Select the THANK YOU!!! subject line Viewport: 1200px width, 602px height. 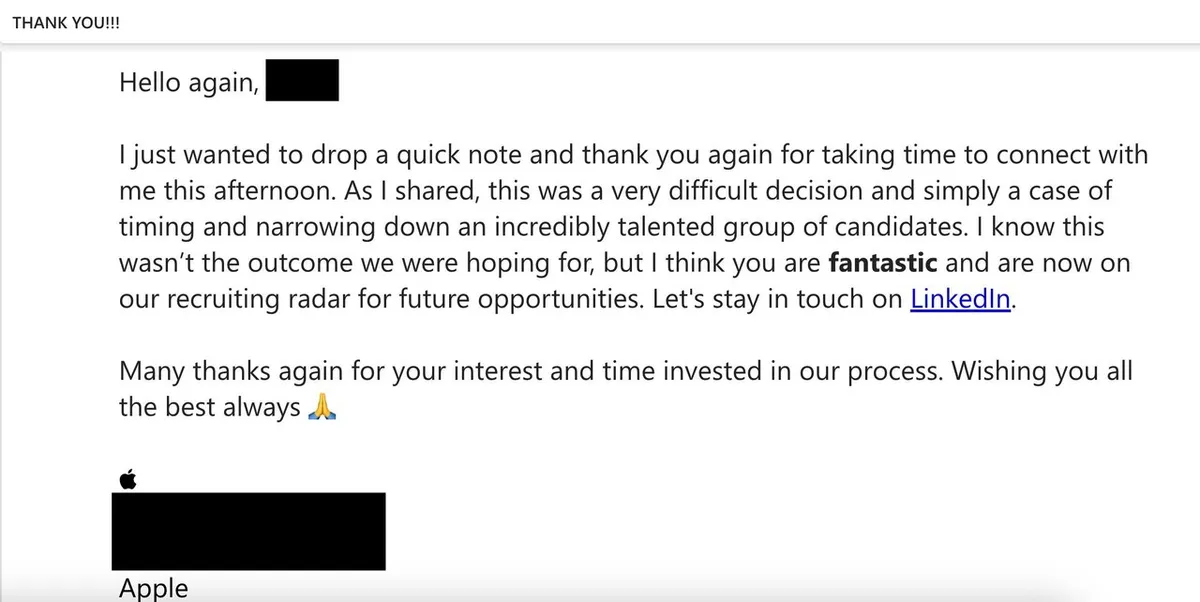[66, 22]
